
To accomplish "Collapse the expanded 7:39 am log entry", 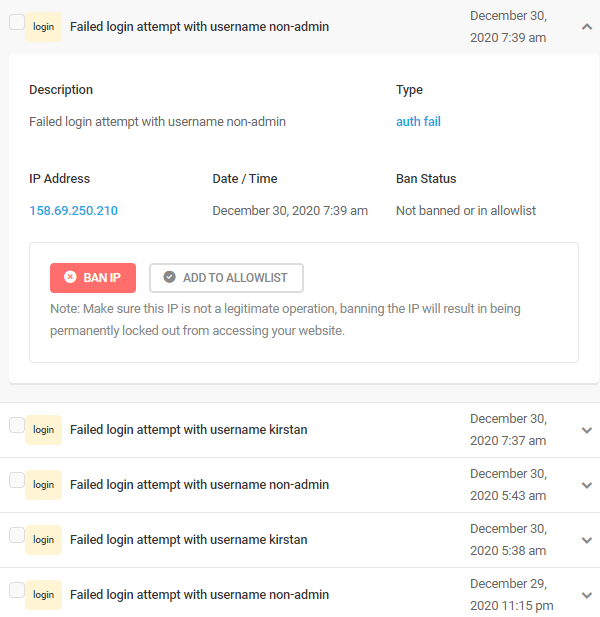I will [x=587, y=27].
